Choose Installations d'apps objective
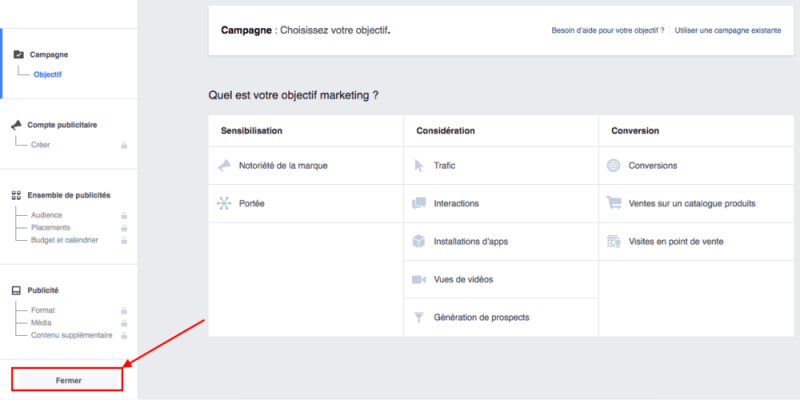 (501, 241)
